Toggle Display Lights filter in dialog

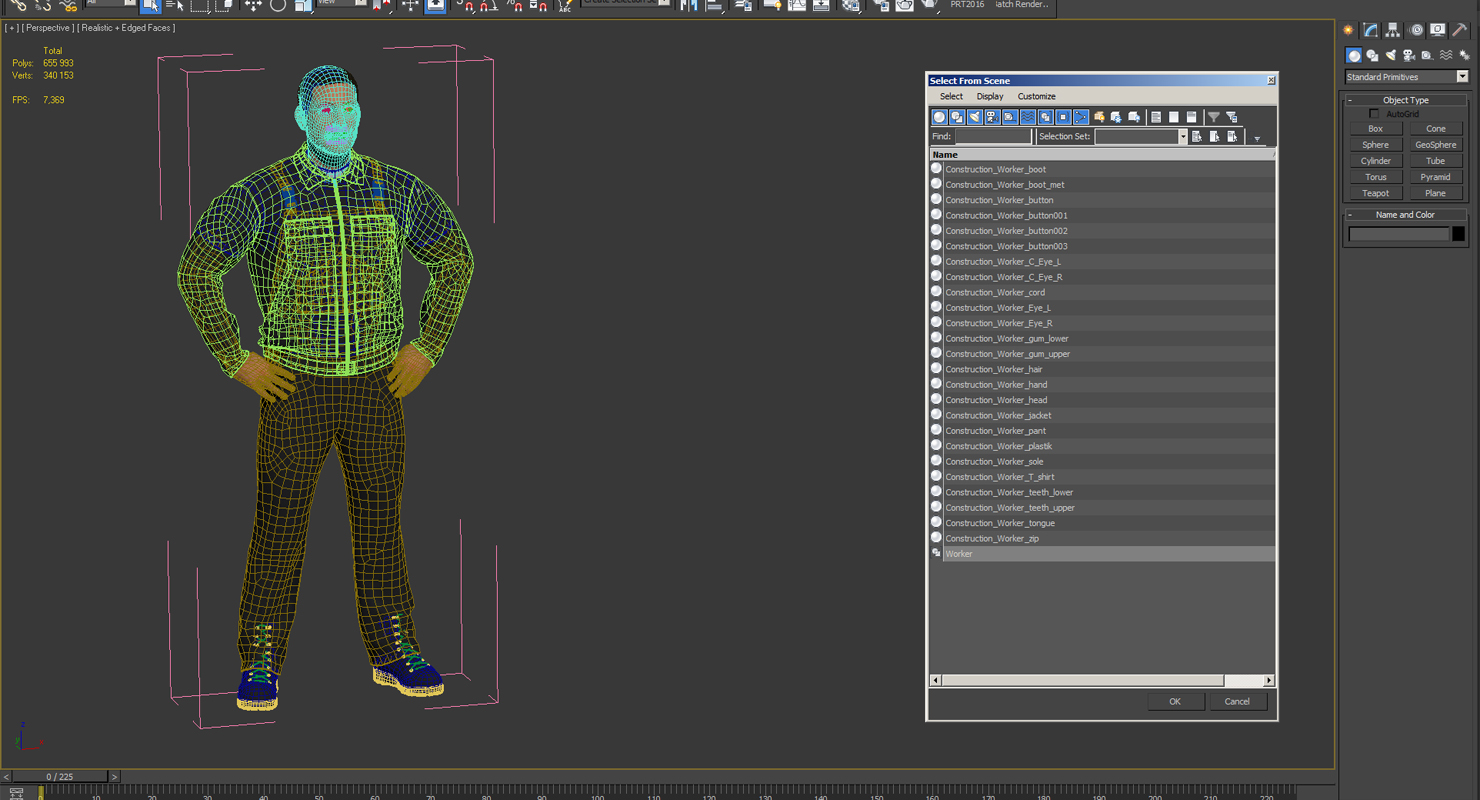975,117
